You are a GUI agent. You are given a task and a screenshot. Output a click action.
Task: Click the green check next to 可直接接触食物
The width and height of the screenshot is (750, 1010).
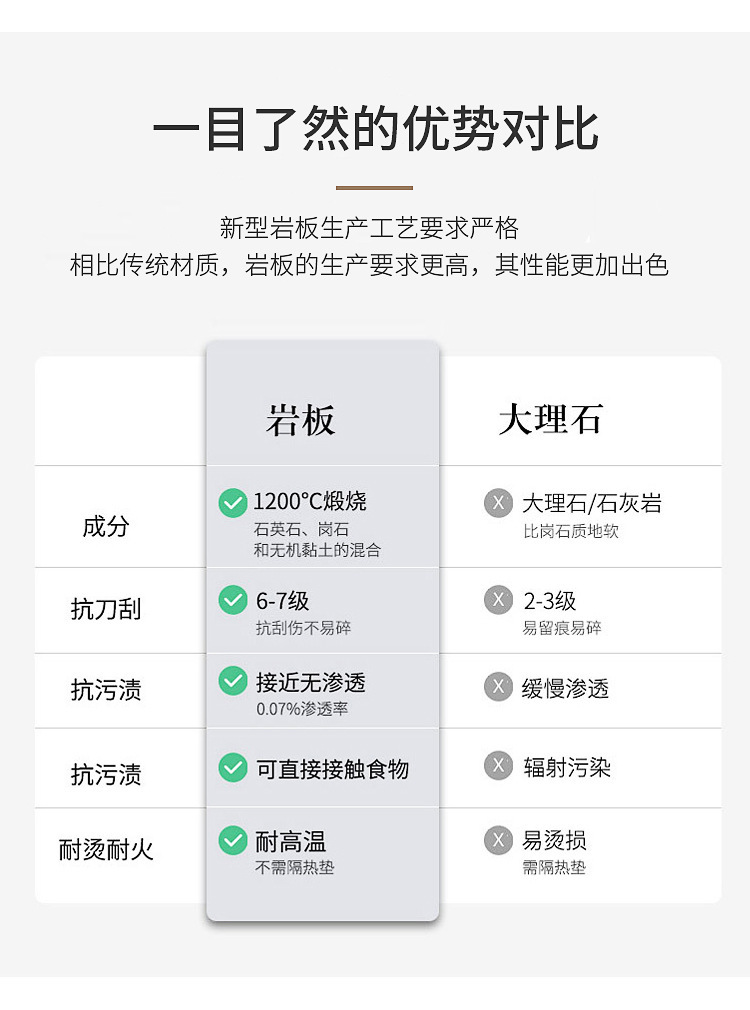pos(233,768)
